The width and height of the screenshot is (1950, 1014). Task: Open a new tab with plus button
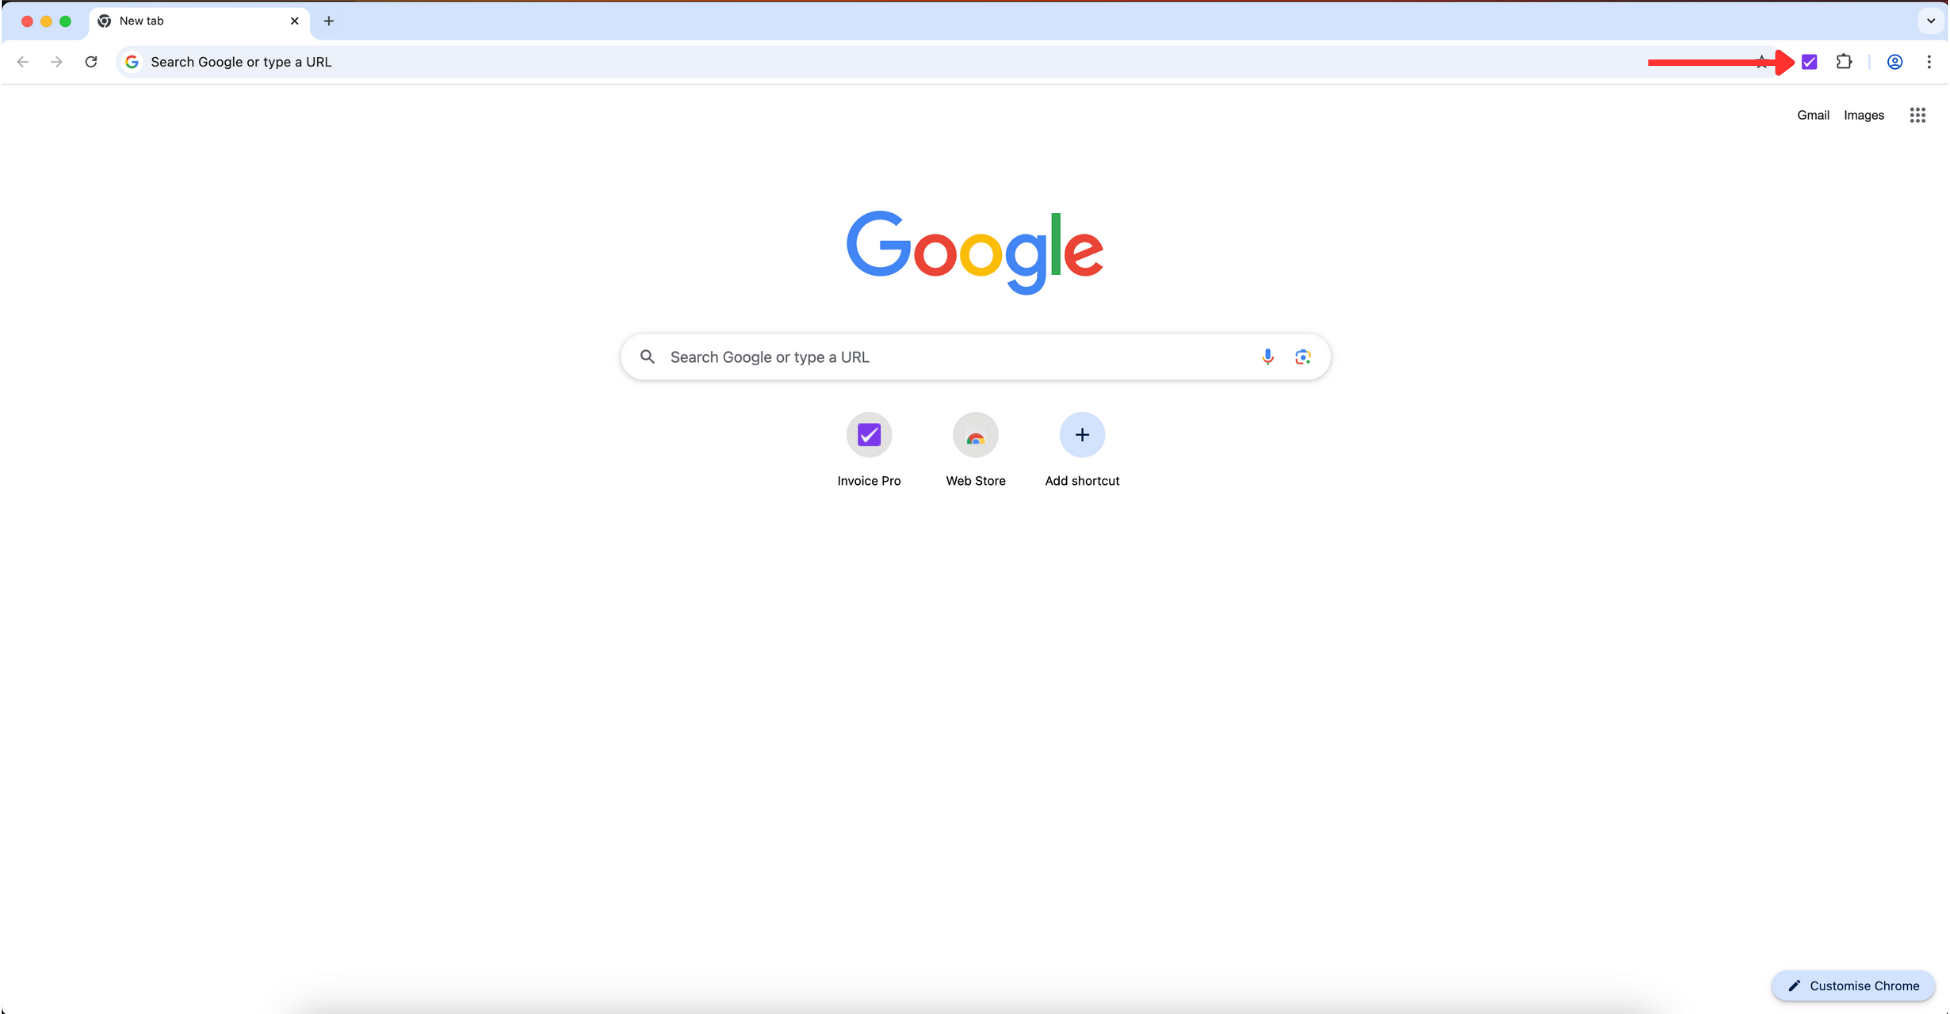(329, 21)
